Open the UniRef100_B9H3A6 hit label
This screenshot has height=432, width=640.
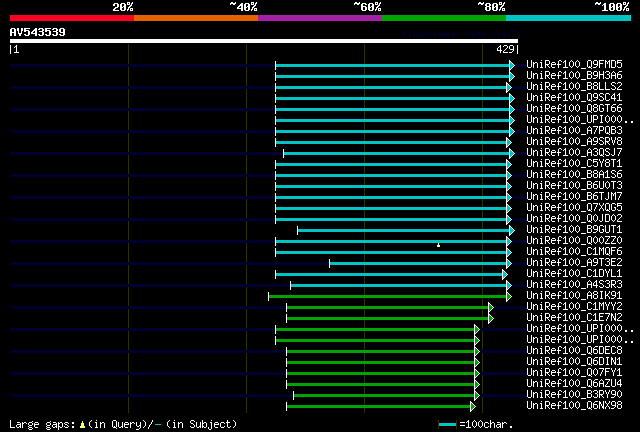tap(574, 76)
